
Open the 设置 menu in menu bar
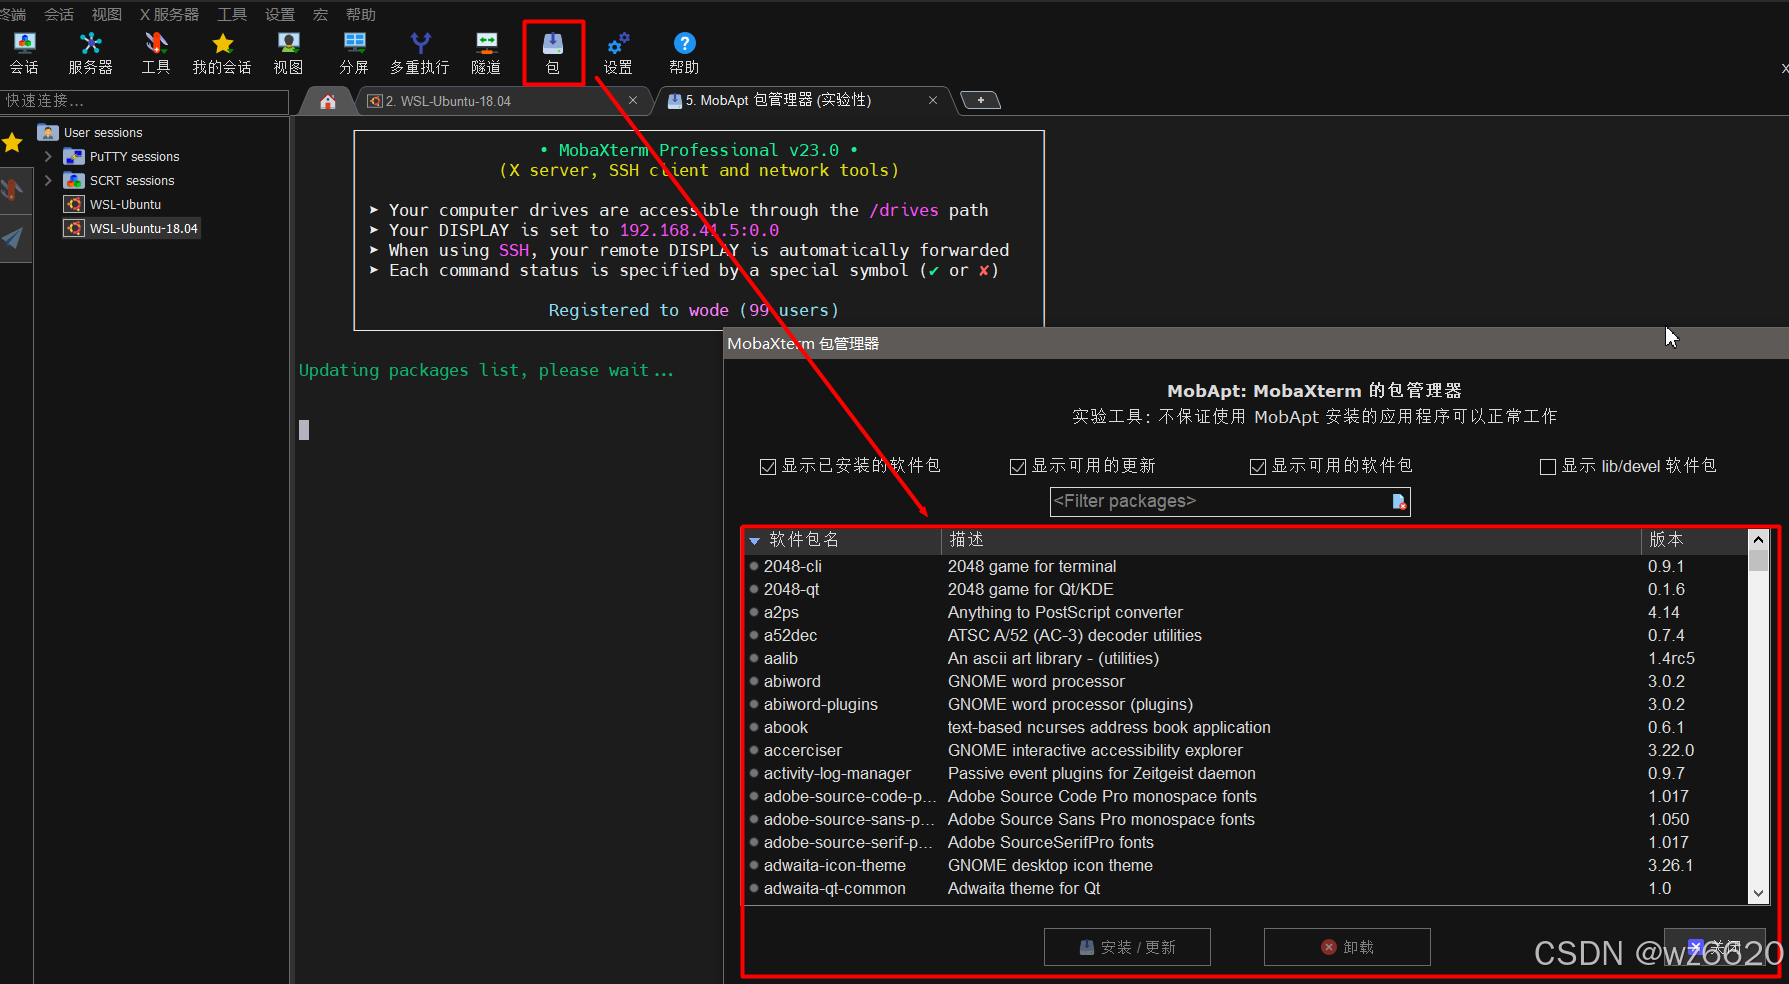pyautogui.click(x=280, y=14)
